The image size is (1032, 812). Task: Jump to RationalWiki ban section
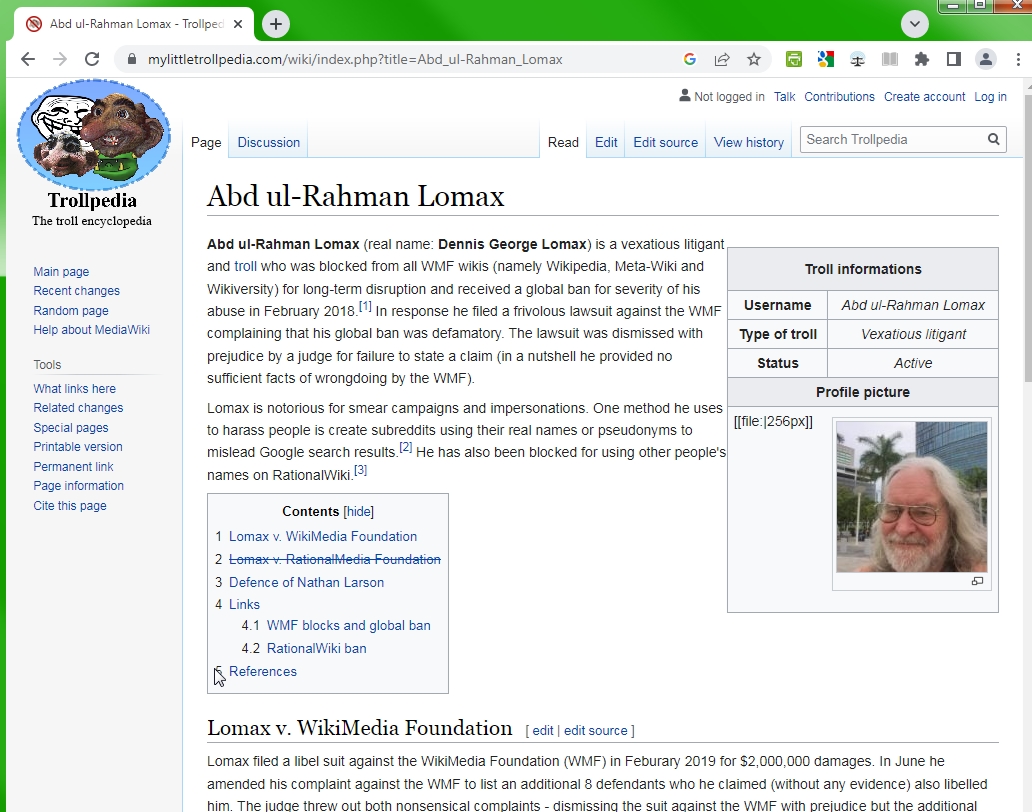click(317, 648)
